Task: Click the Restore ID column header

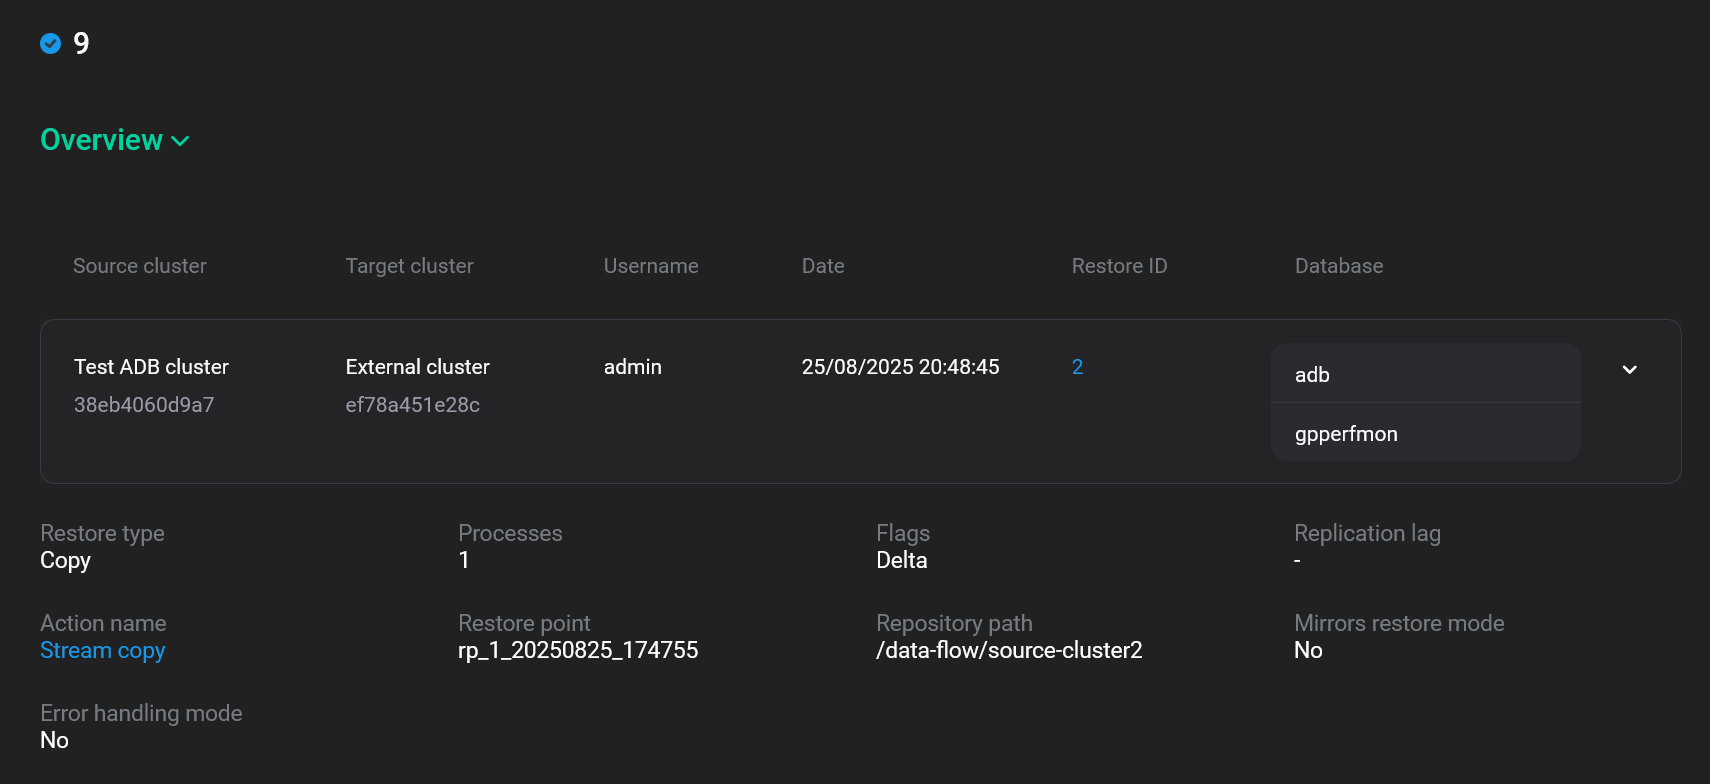Action: click(x=1119, y=266)
